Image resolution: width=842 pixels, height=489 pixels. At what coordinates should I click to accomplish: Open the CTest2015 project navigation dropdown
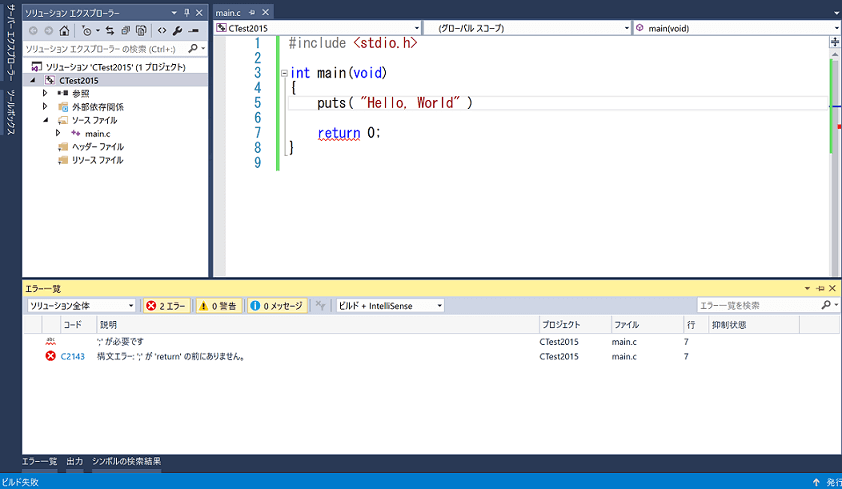[417, 28]
